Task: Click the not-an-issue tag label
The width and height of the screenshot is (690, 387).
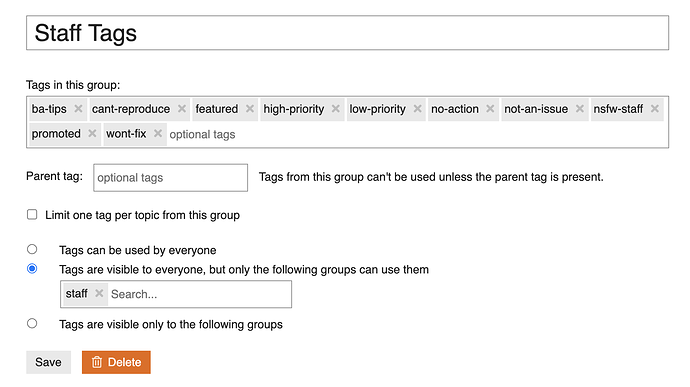Action: pos(536,109)
